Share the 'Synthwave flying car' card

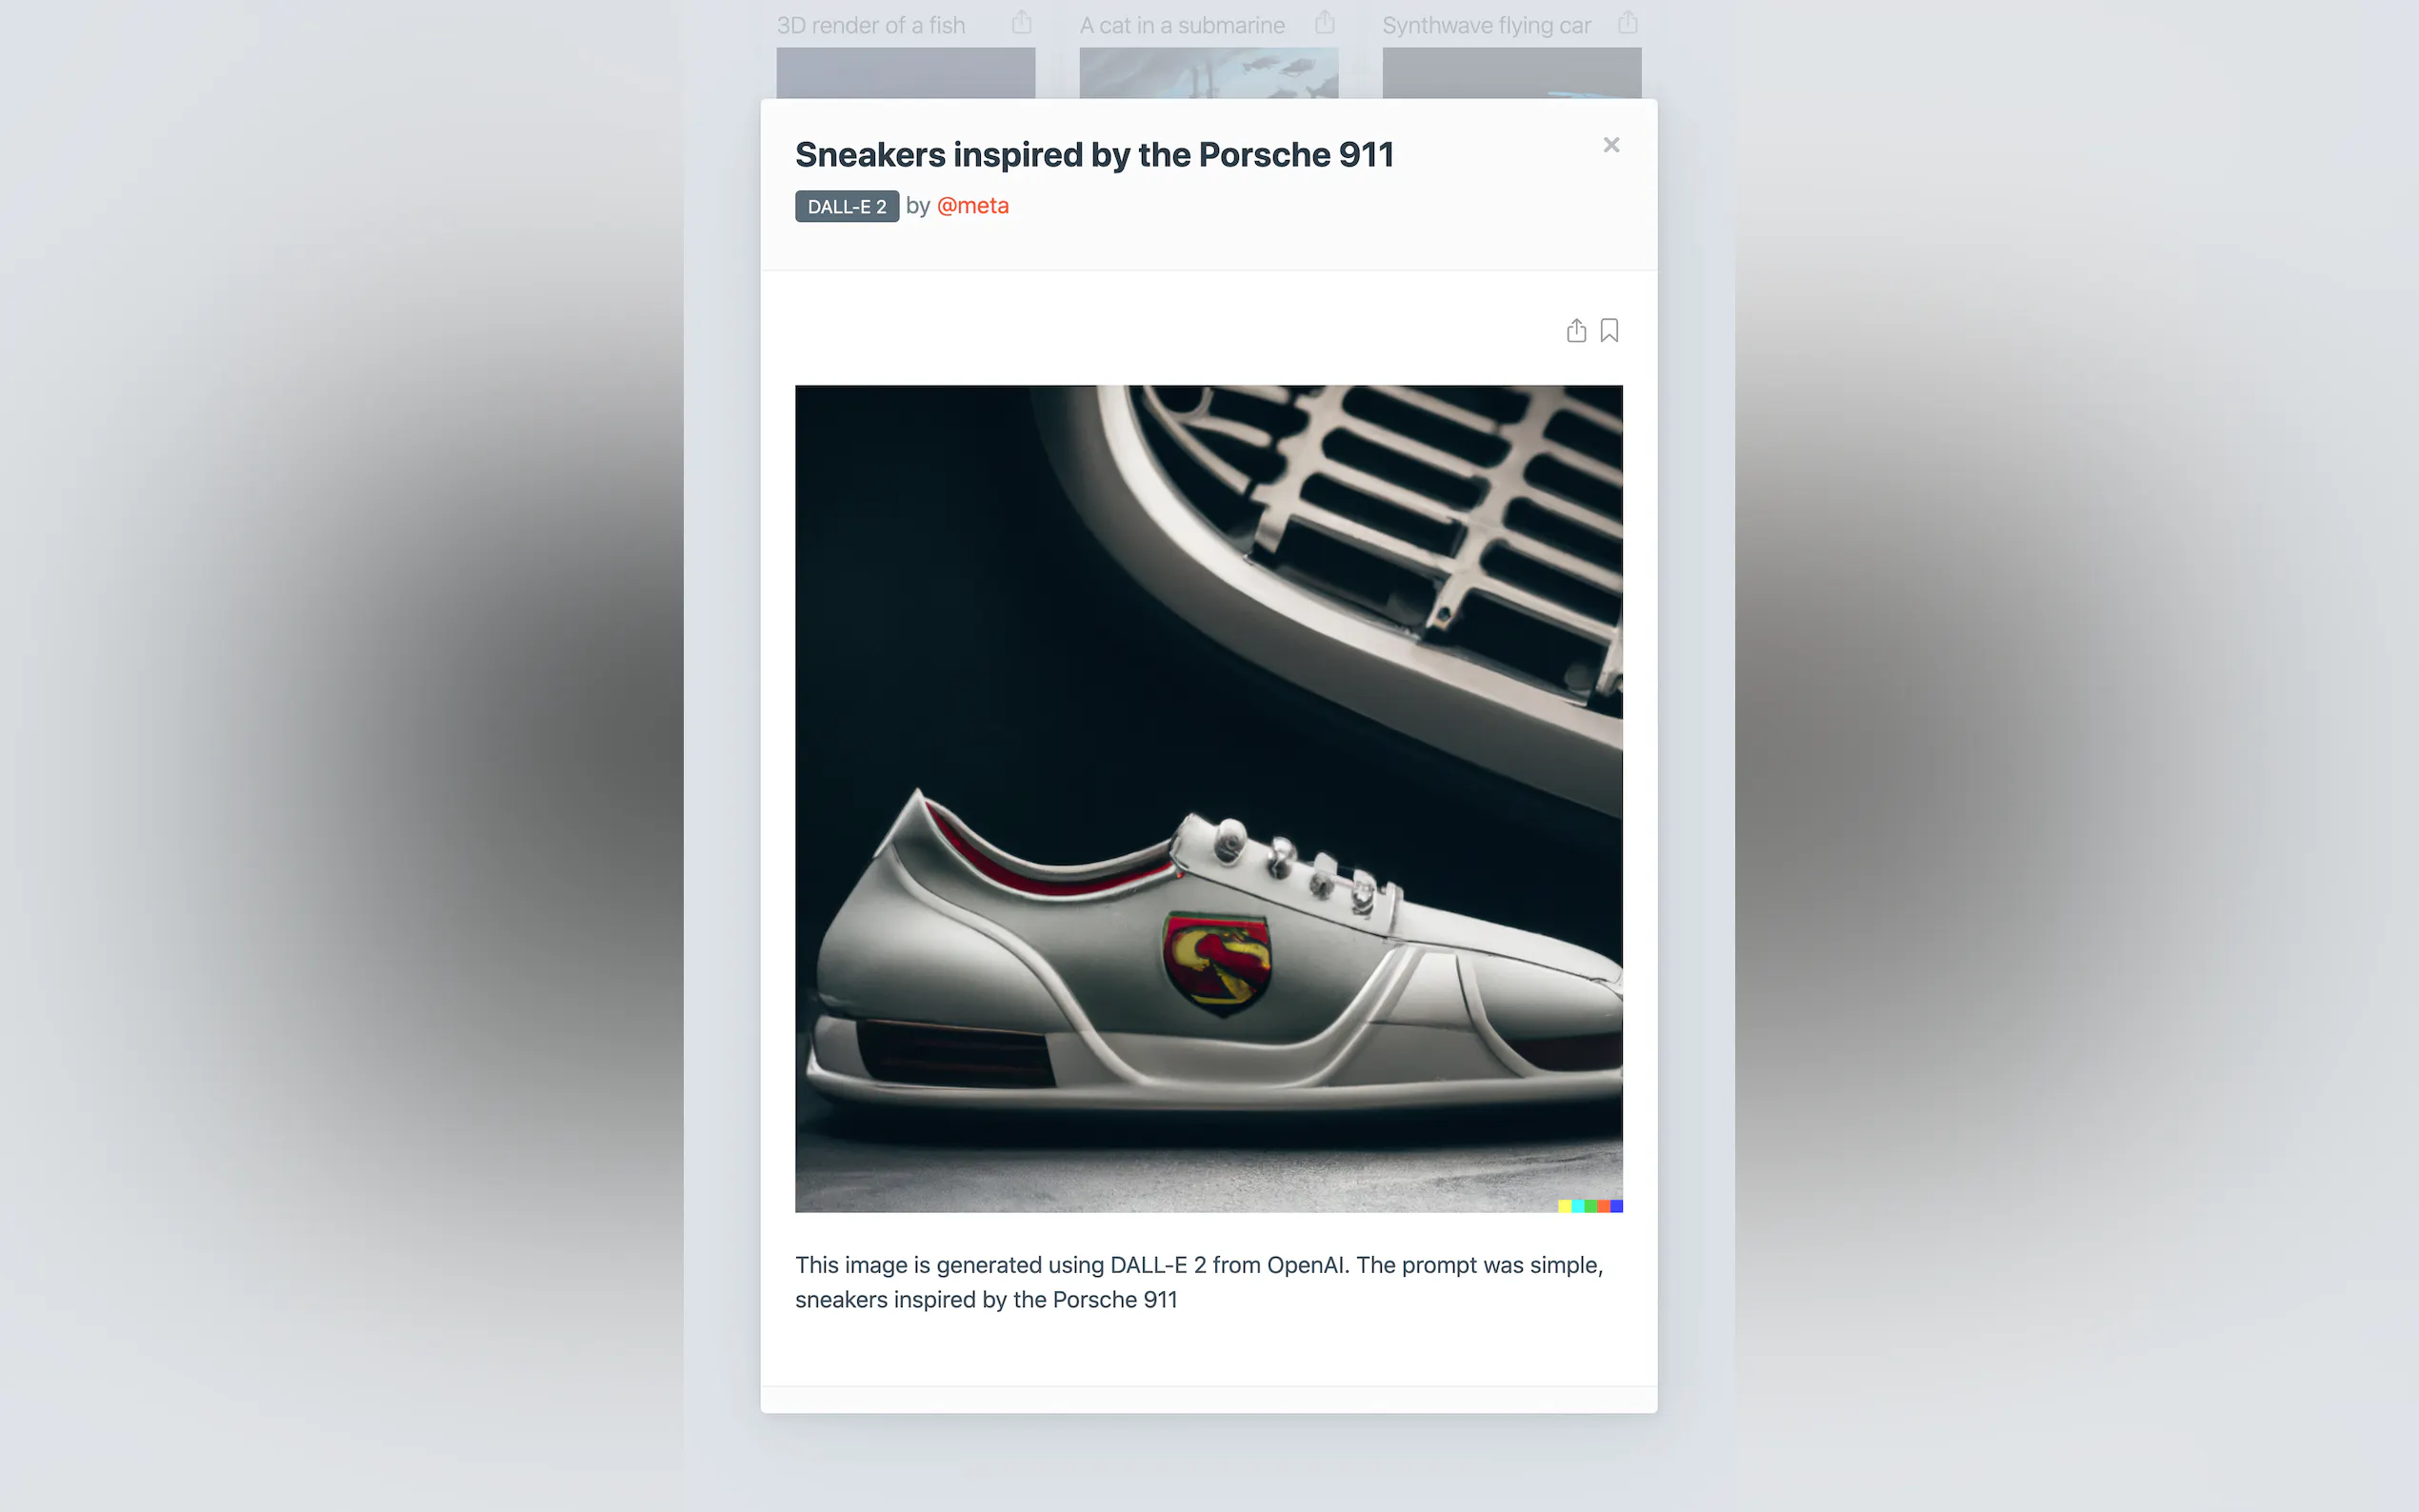click(1627, 22)
